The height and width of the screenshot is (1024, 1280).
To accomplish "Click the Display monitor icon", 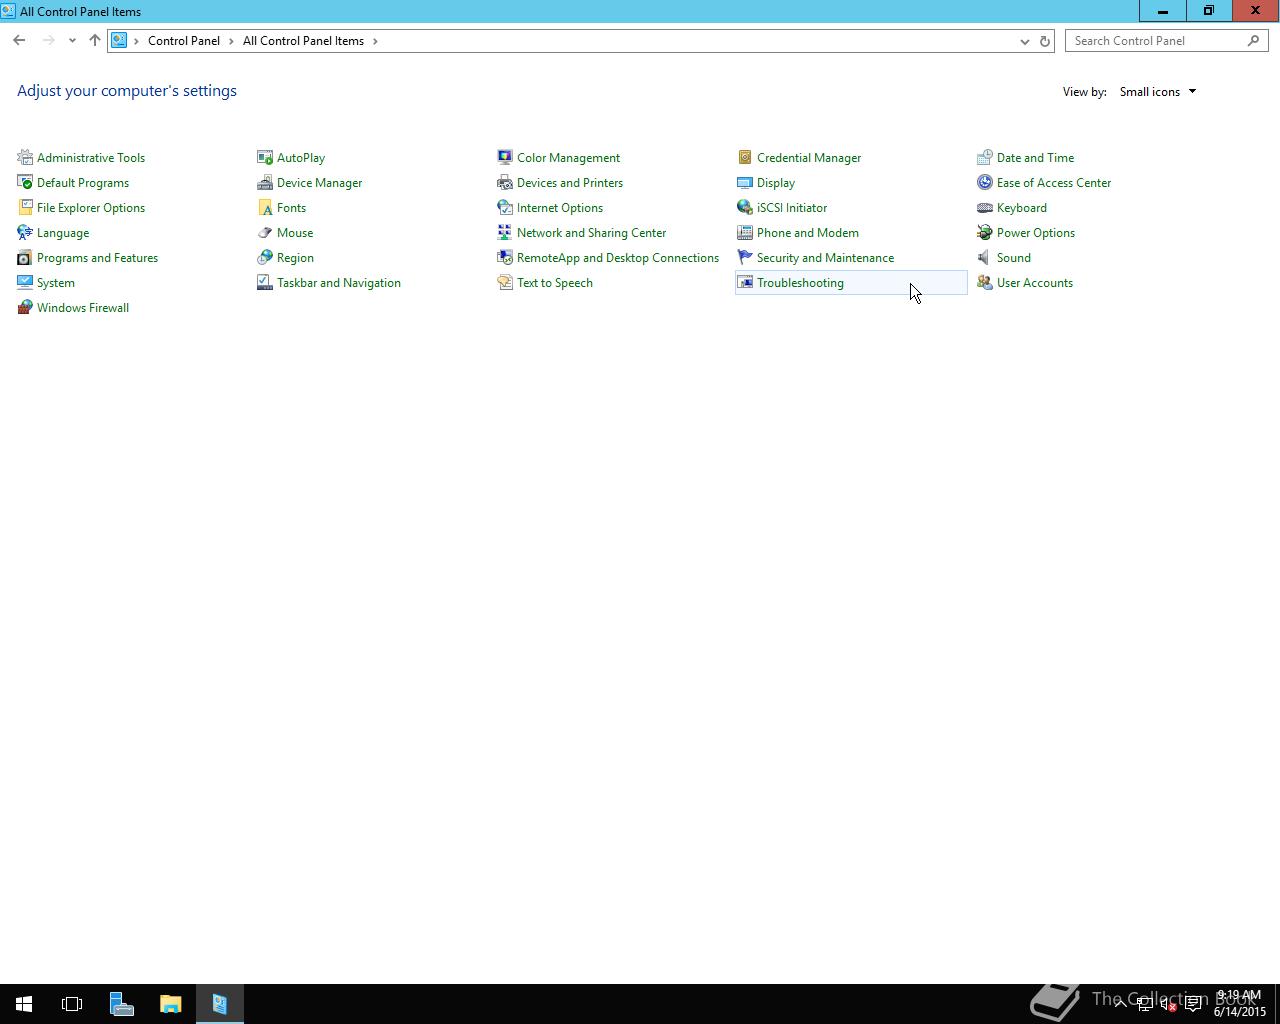I will [x=745, y=182].
